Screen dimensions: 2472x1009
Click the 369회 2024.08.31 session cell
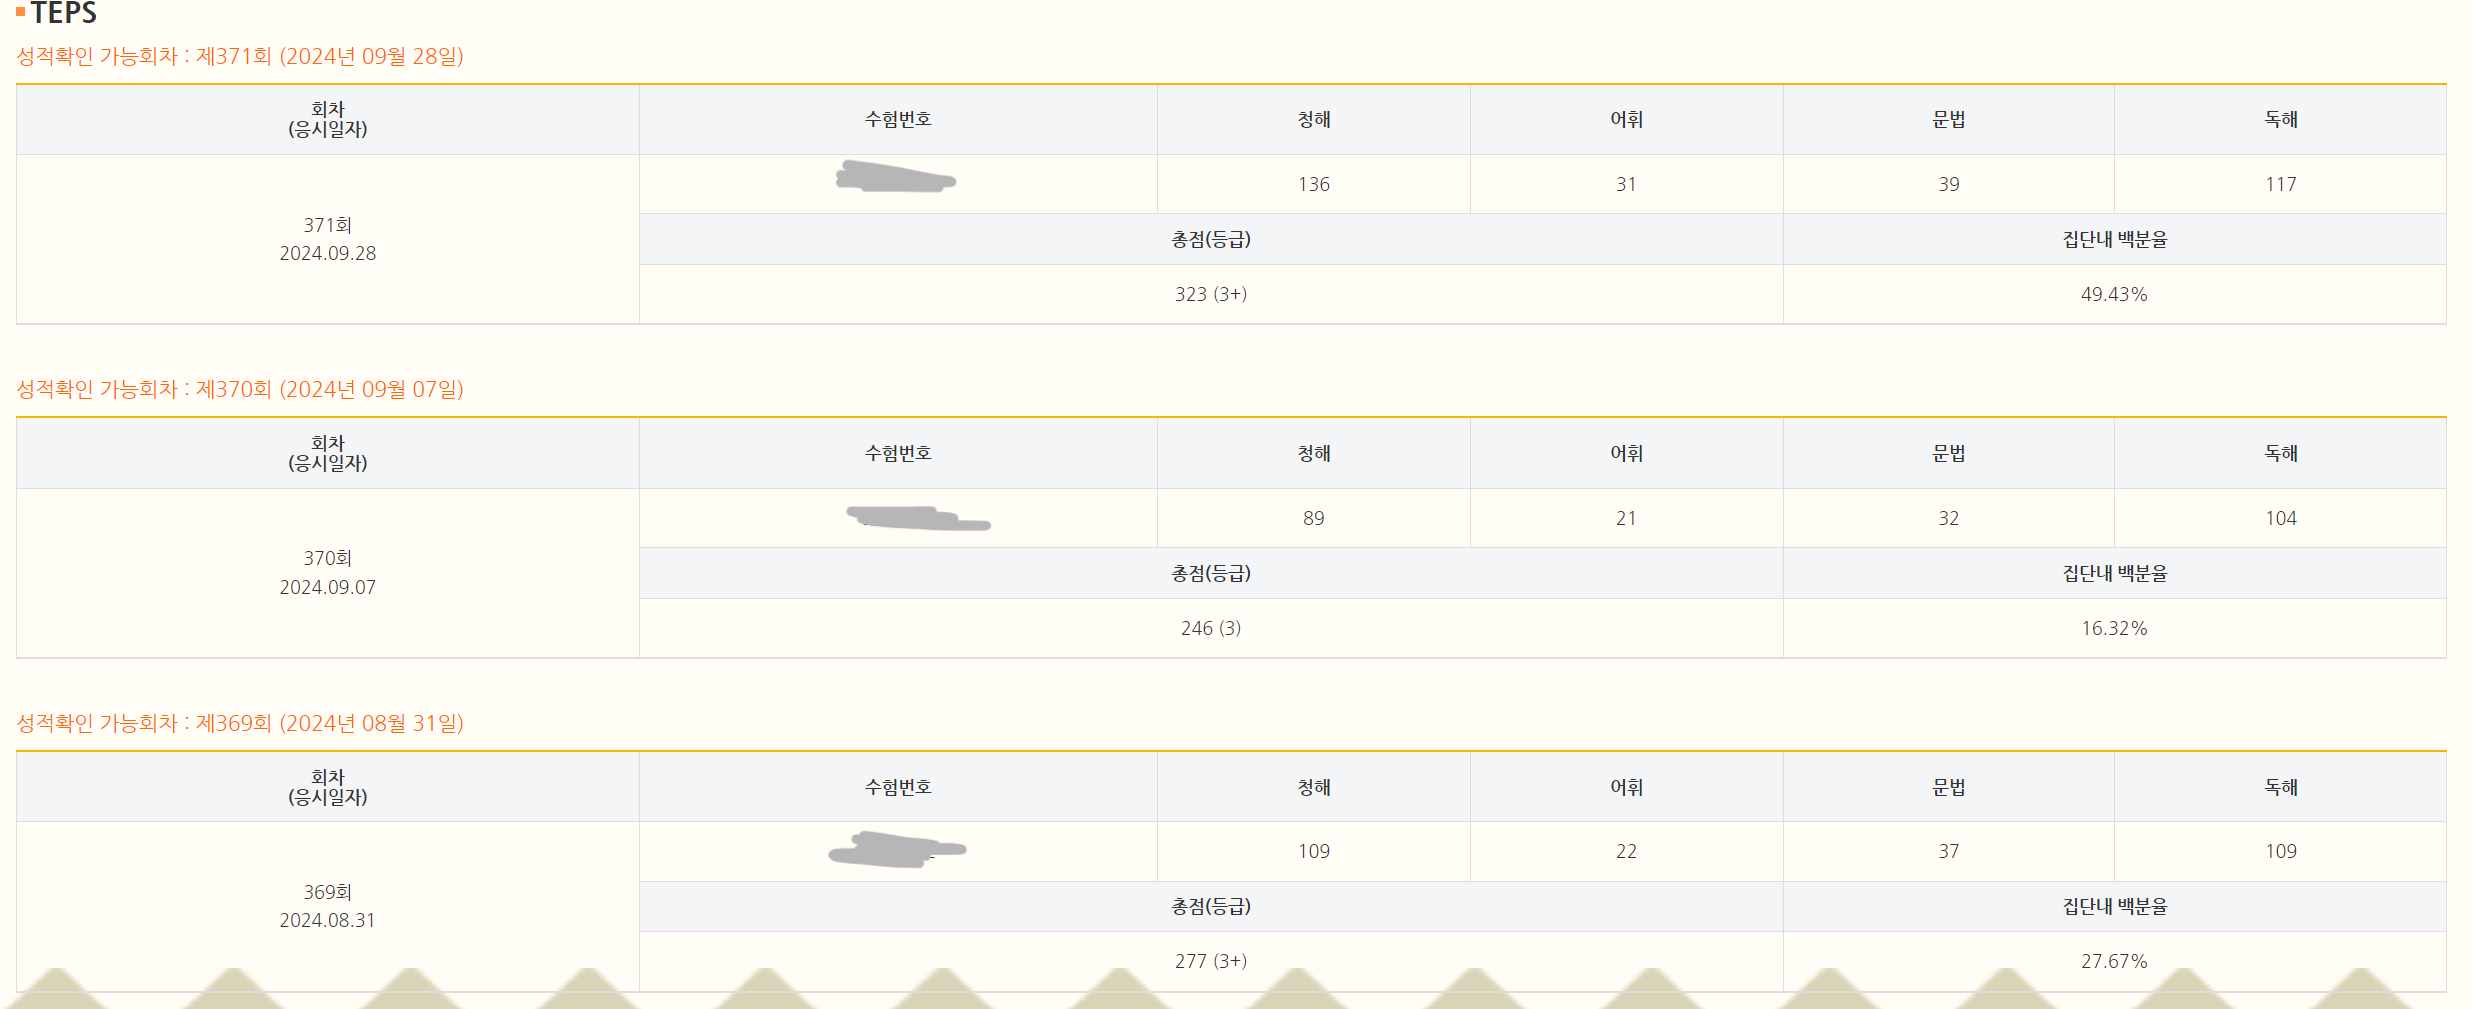tap(328, 906)
